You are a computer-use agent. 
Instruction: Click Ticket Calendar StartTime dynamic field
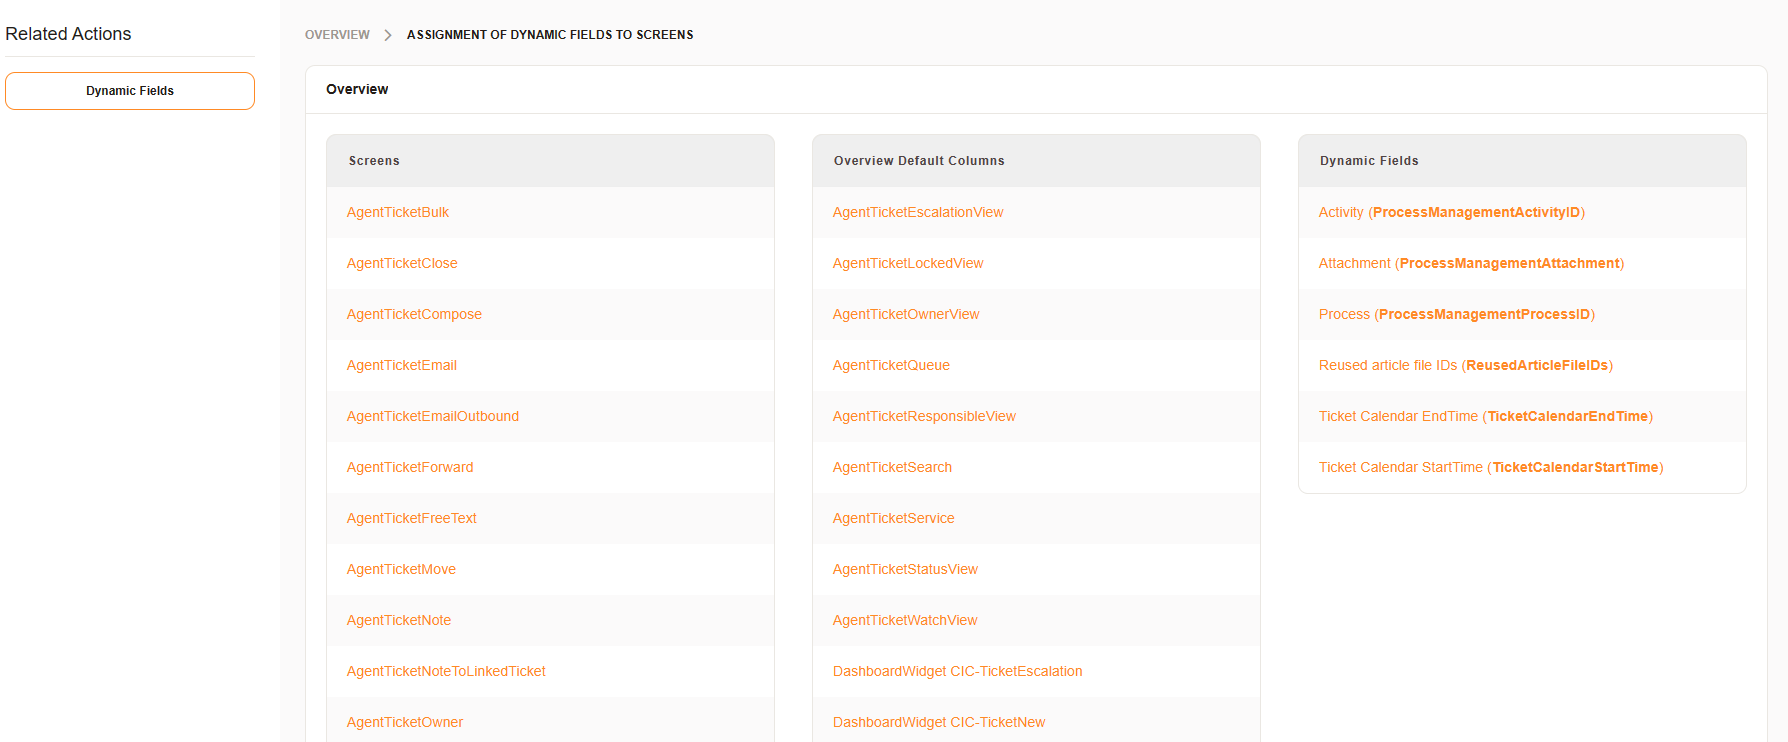tap(1490, 467)
